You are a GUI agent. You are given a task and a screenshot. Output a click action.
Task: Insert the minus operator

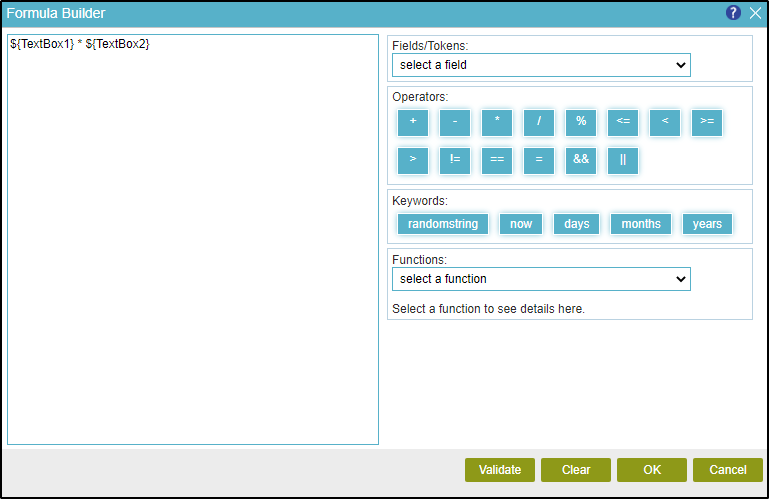click(x=455, y=122)
